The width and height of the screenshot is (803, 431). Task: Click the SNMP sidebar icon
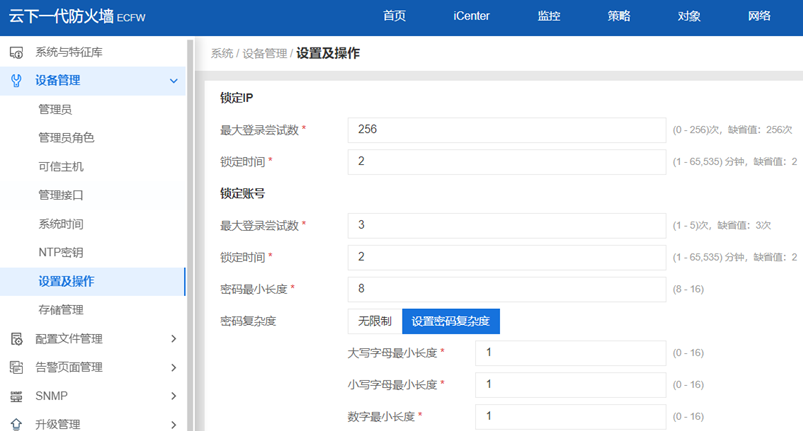click(x=16, y=396)
